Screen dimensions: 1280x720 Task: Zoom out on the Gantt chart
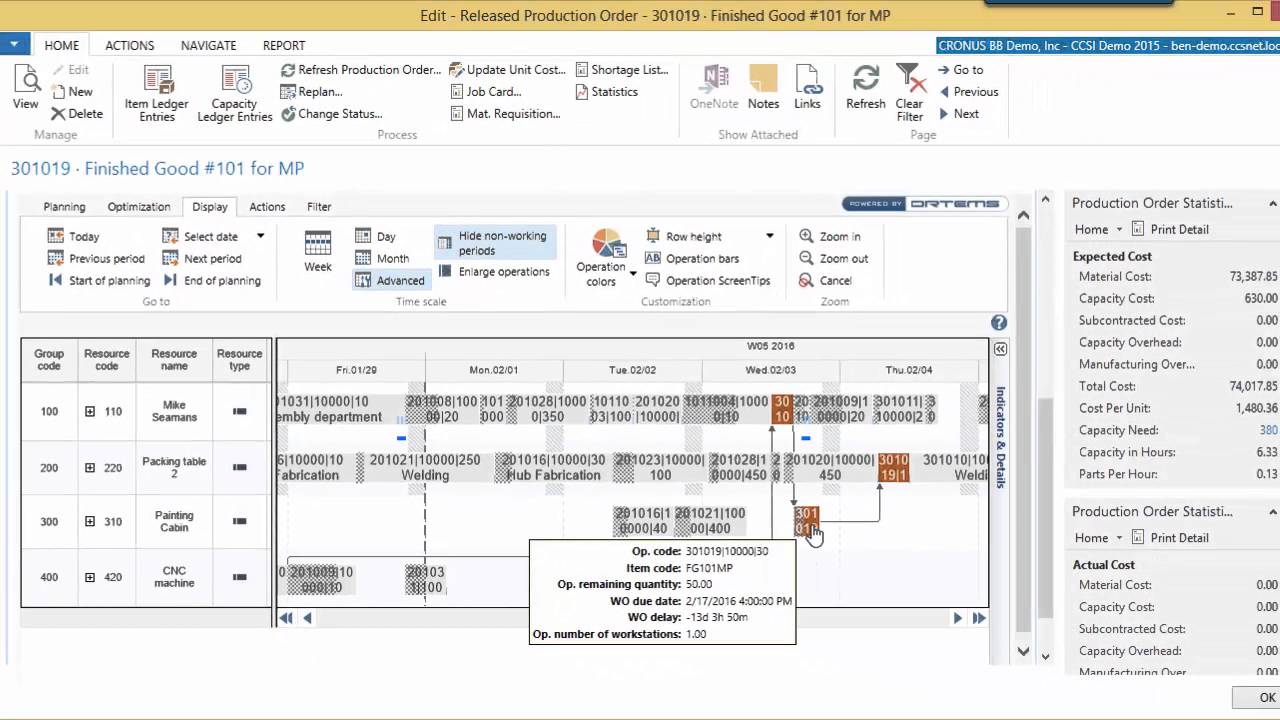833,259
